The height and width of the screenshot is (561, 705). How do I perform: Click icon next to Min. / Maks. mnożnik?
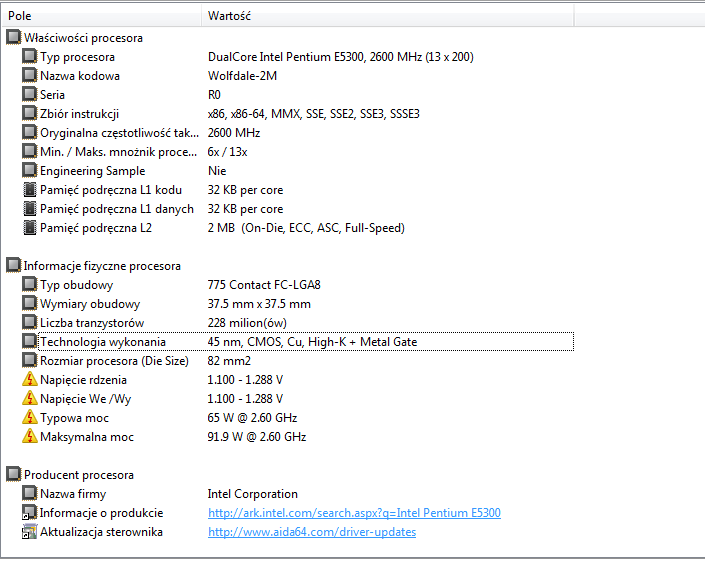point(30,151)
